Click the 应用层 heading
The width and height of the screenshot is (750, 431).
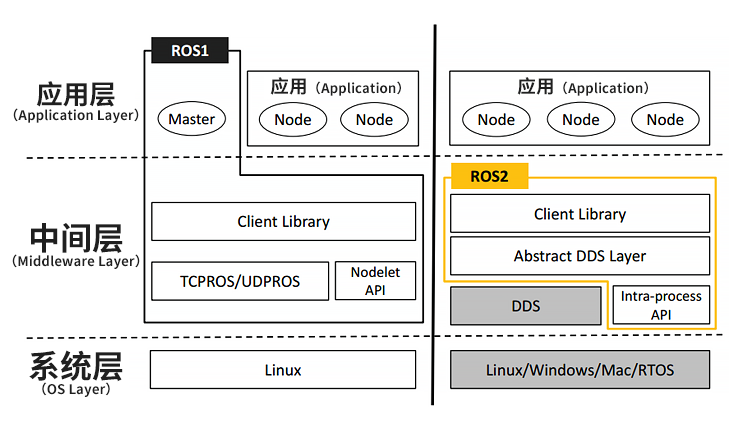point(76,94)
